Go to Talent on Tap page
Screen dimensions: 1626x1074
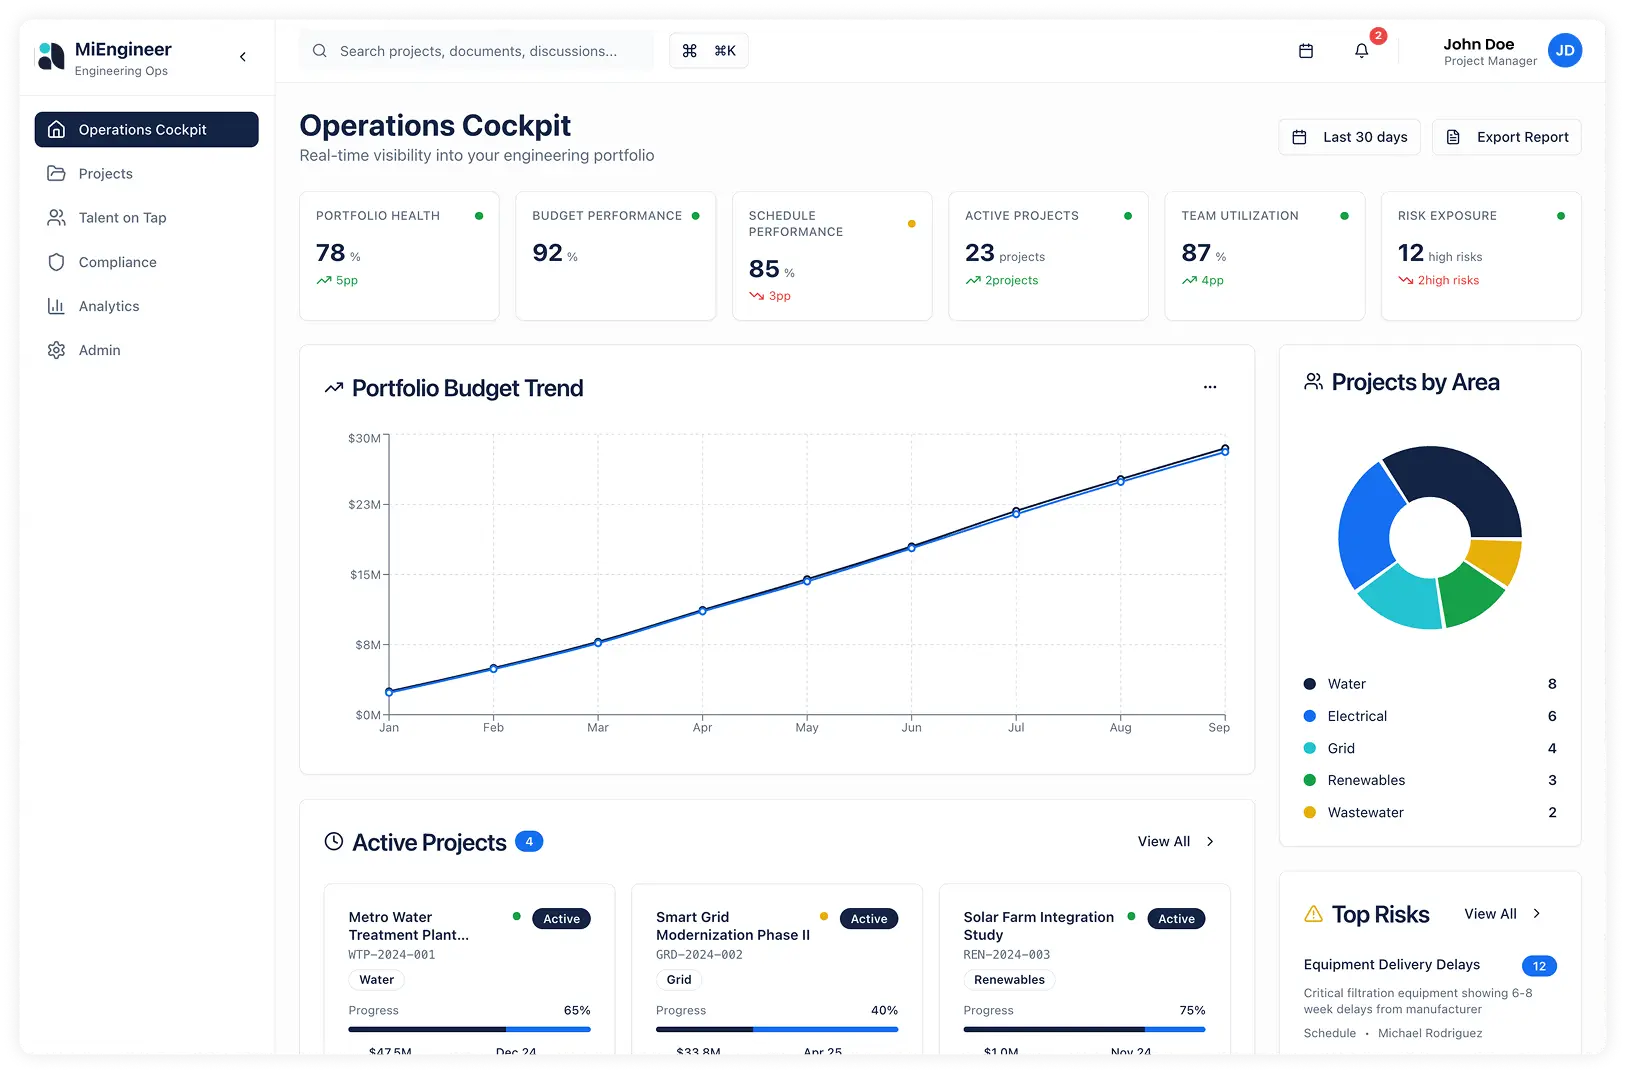point(122,218)
